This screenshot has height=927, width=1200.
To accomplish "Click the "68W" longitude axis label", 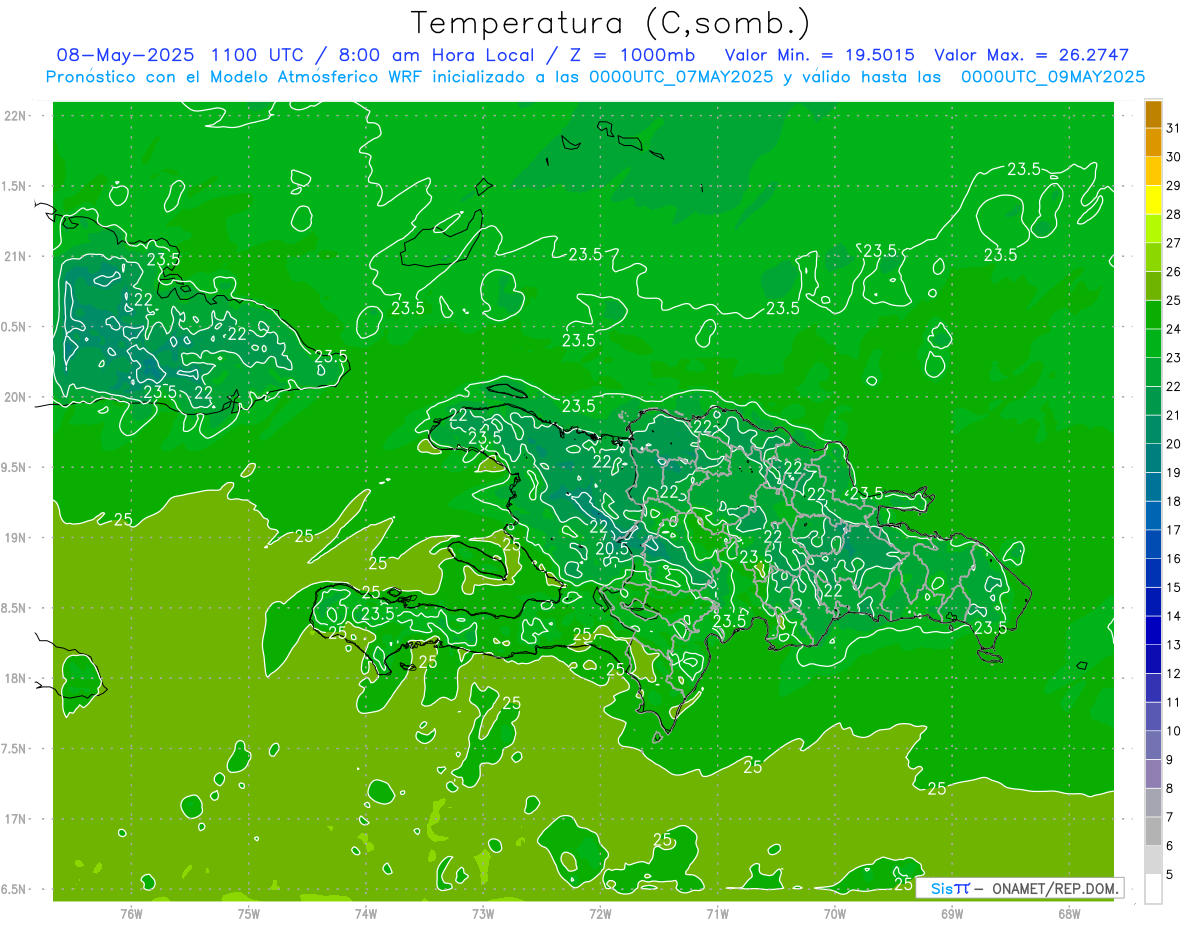I will click(x=1068, y=914).
